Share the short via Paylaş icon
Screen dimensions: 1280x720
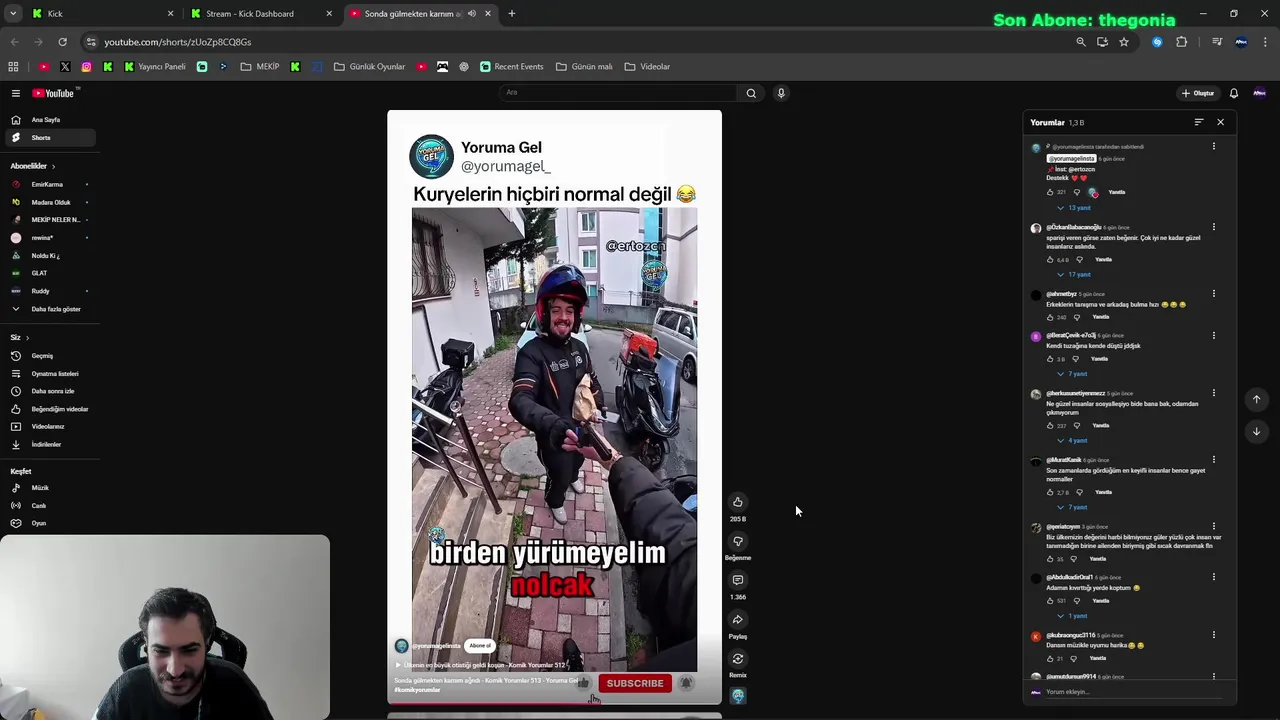point(737,619)
